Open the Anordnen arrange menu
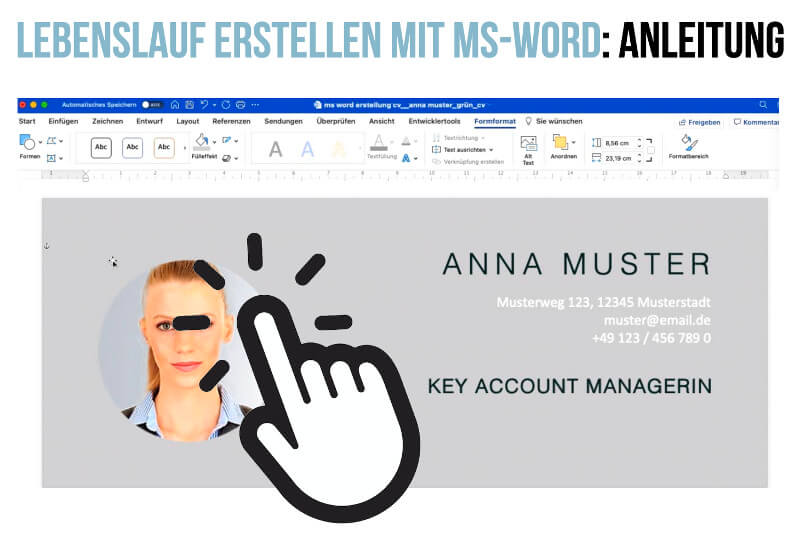800x533 pixels. tap(564, 147)
